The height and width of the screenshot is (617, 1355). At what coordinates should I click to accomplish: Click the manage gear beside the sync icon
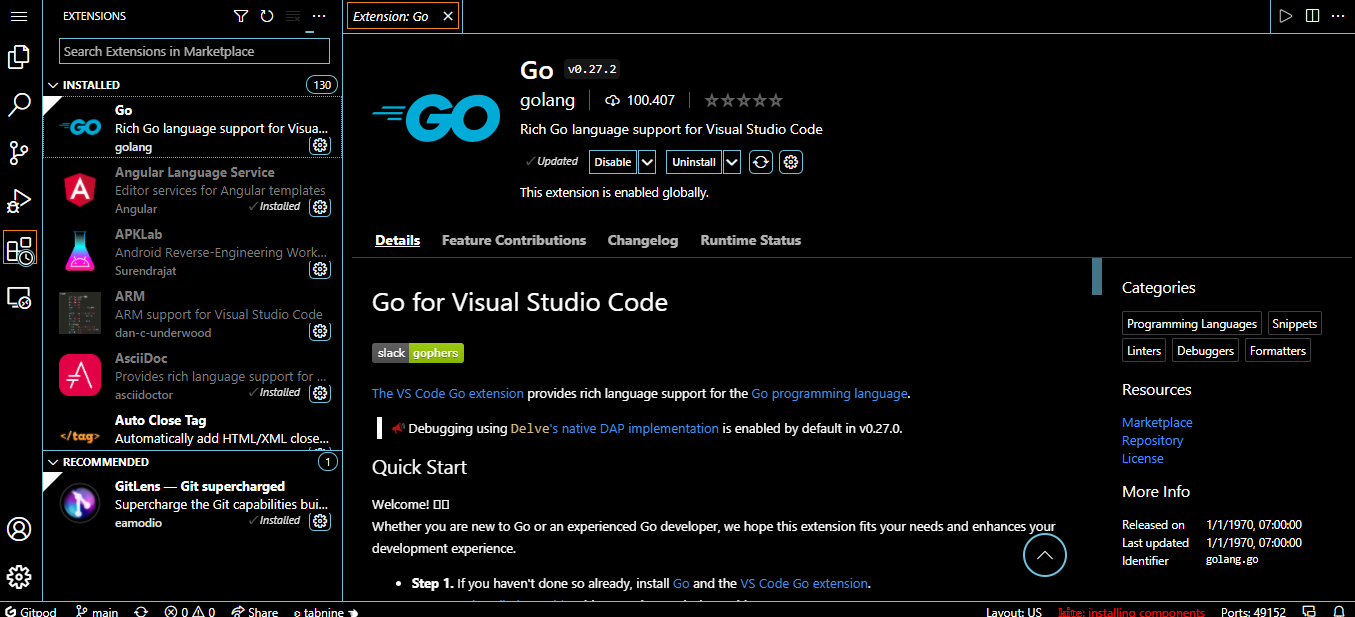click(791, 162)
